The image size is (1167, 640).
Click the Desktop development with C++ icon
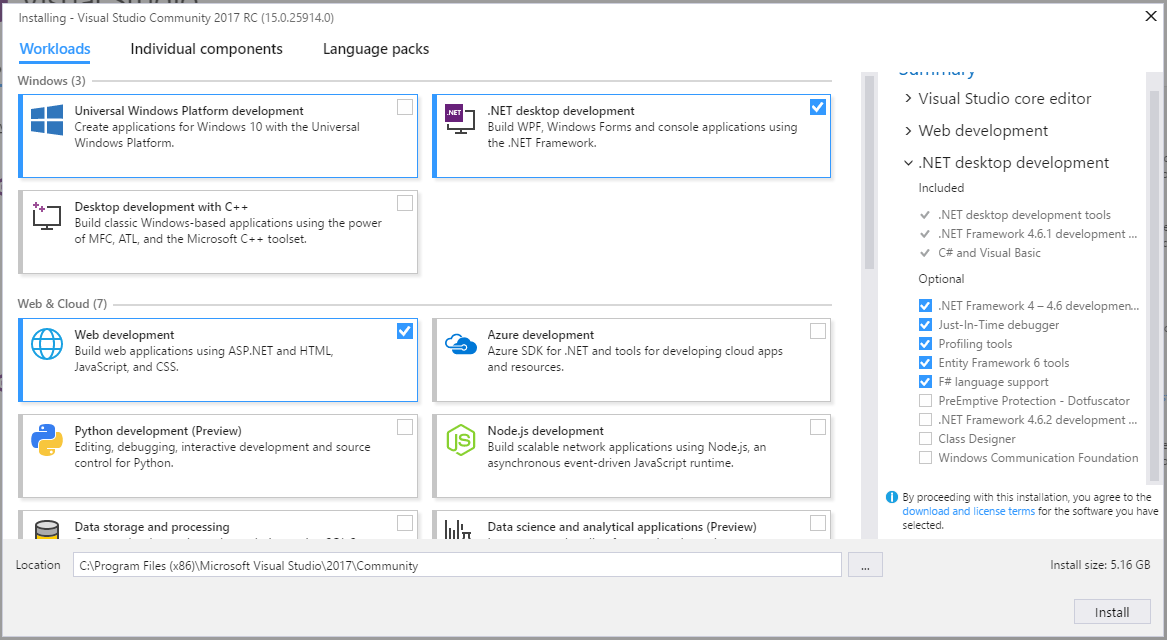click(x=47, y=215)
